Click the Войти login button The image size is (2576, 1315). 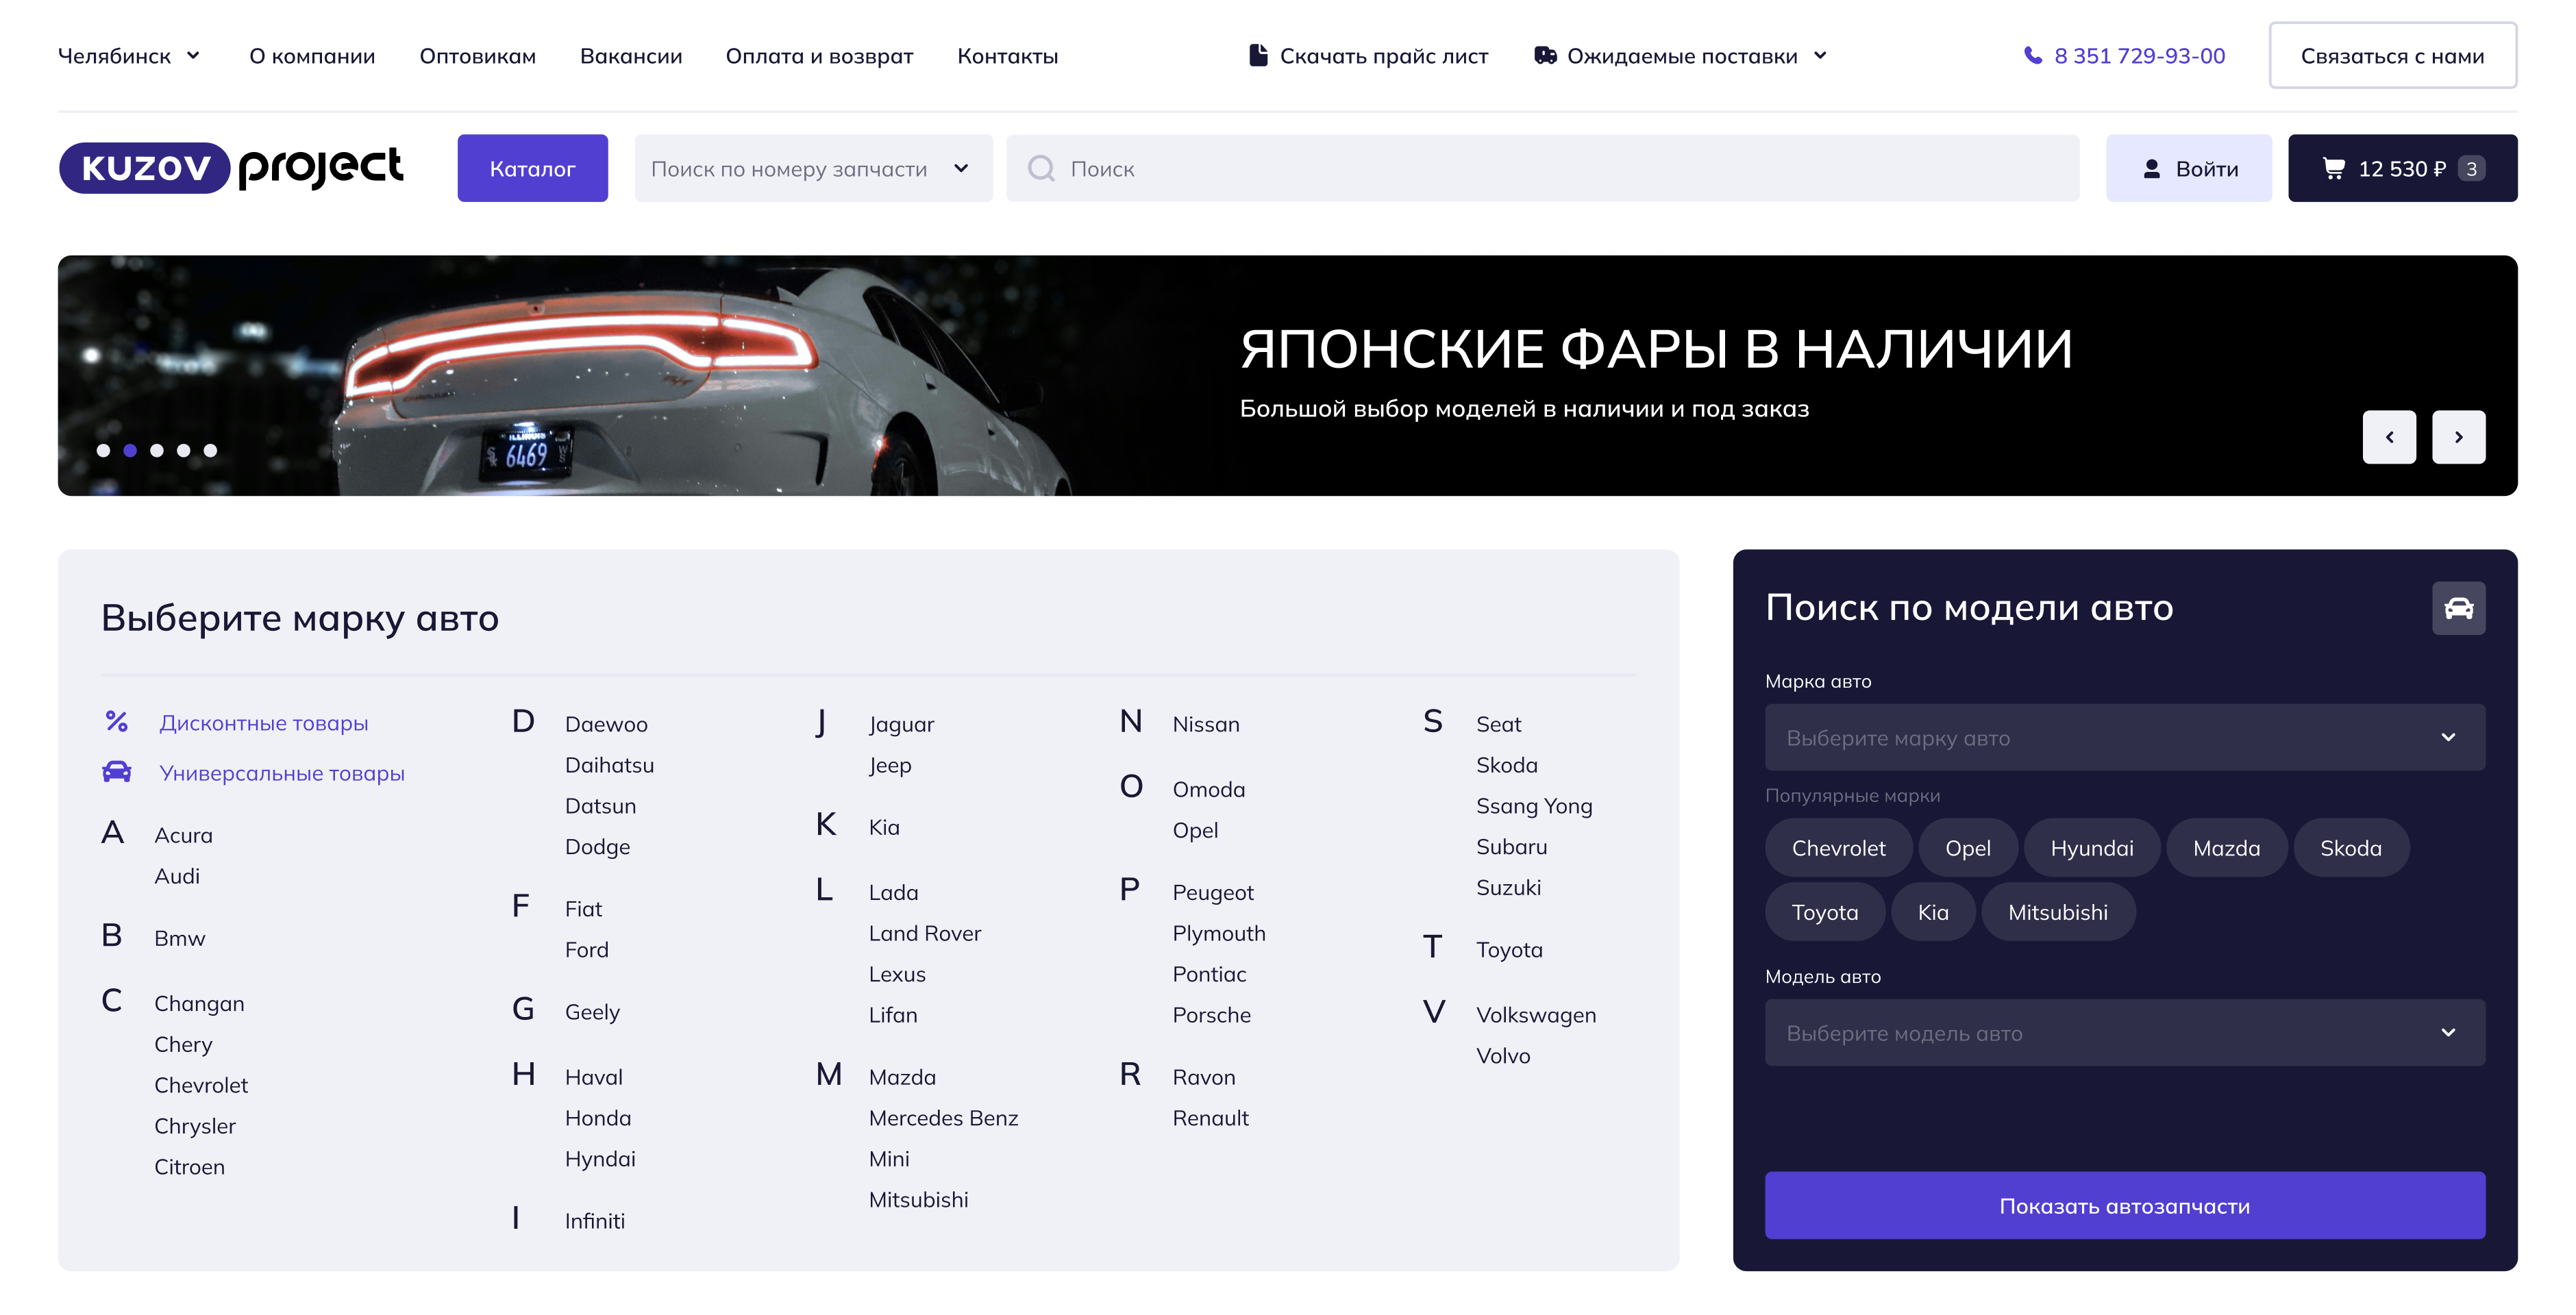[2188, 168]
